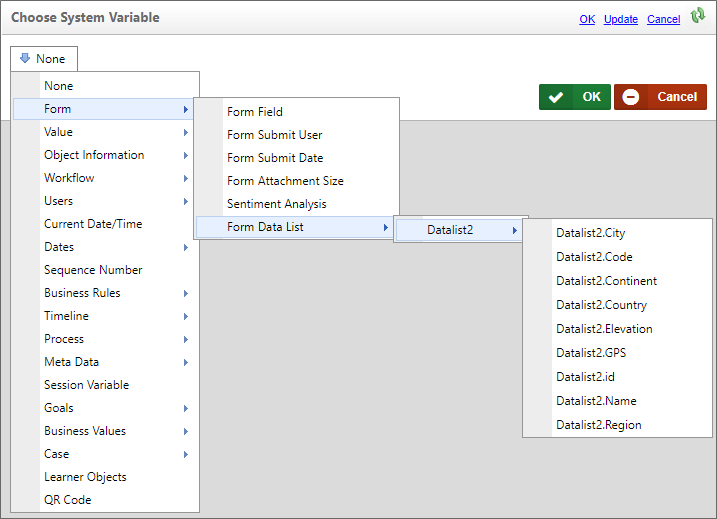Pick Datalist2.Region from the list
The image size is (717, 519).
pyautogui.click(x=598, y=425)
